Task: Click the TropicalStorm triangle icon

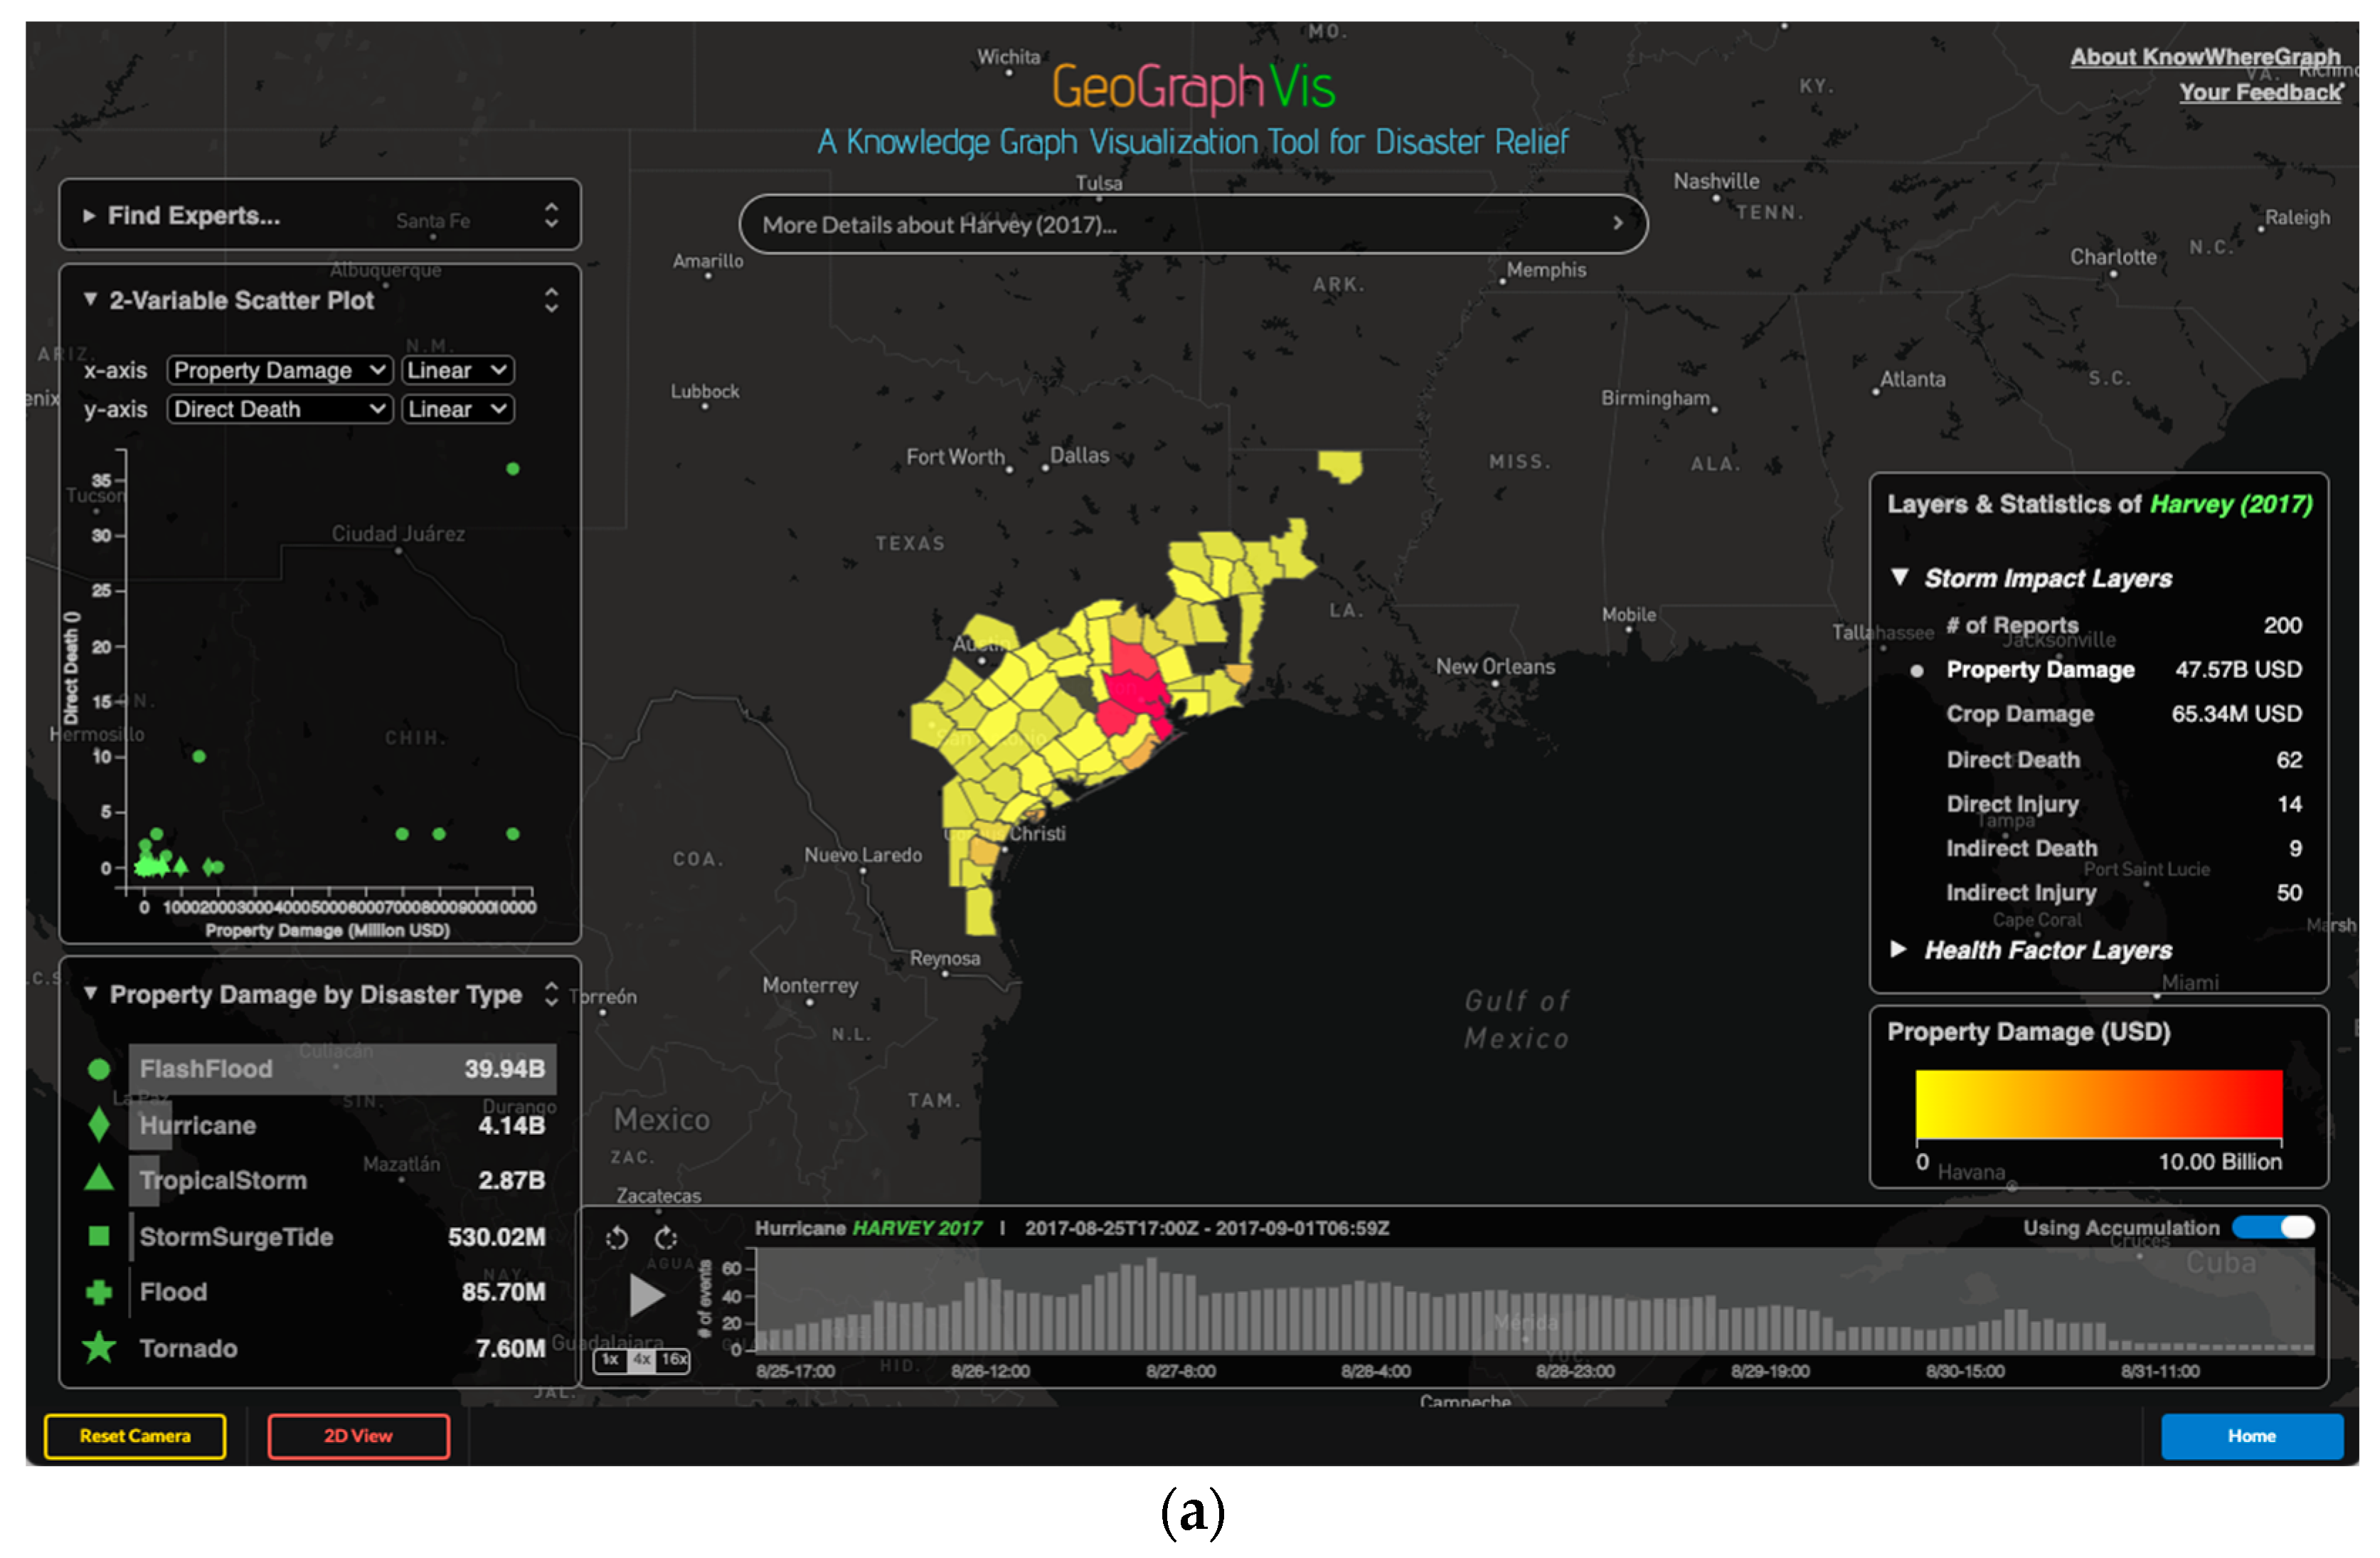Action: [99, 1179]
